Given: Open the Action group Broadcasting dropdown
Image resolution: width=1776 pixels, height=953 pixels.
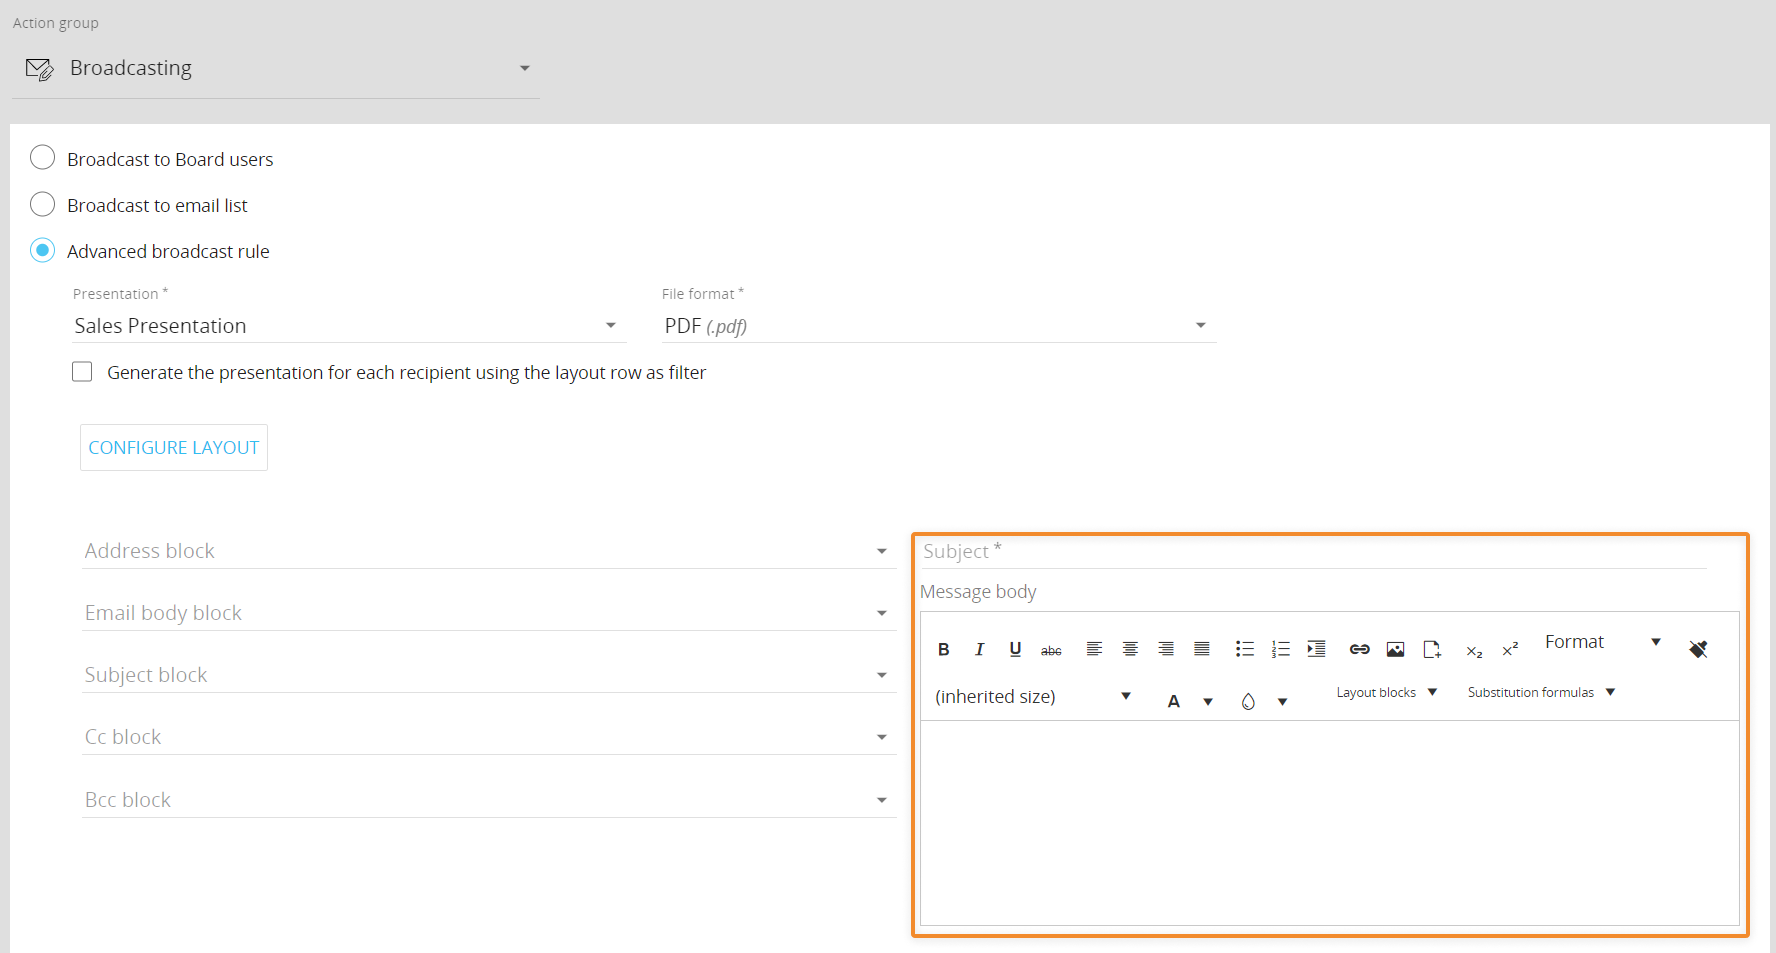Looking at the screenshot, I should (x=276, y=68).
